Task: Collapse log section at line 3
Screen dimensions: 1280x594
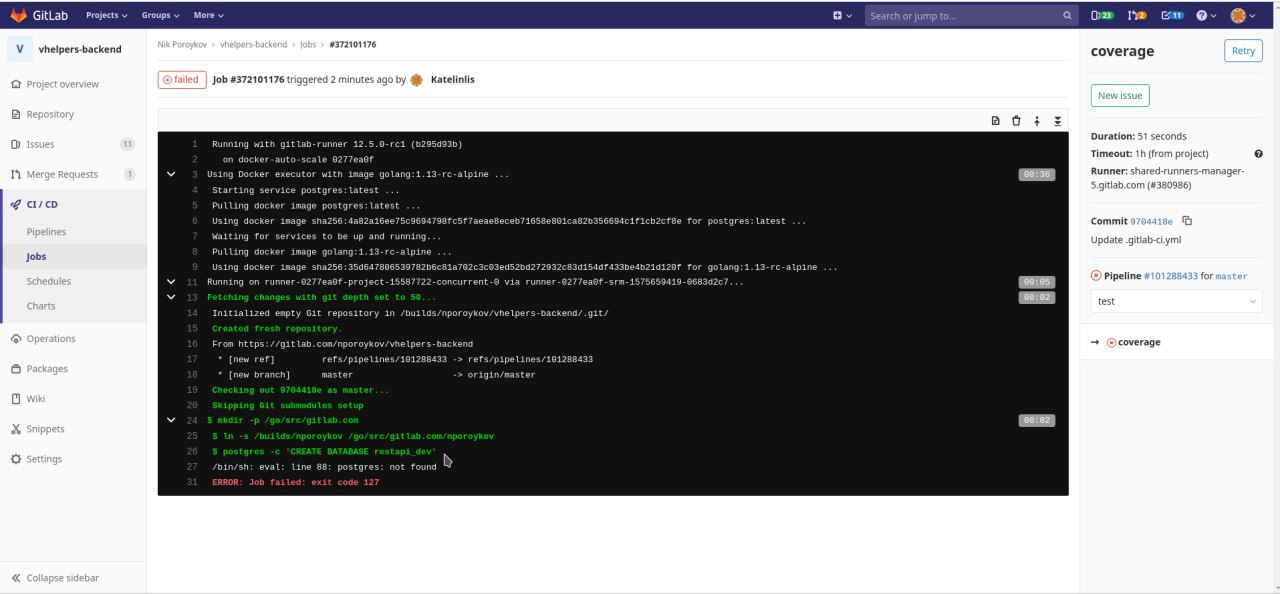Action: tap(171, 174)
